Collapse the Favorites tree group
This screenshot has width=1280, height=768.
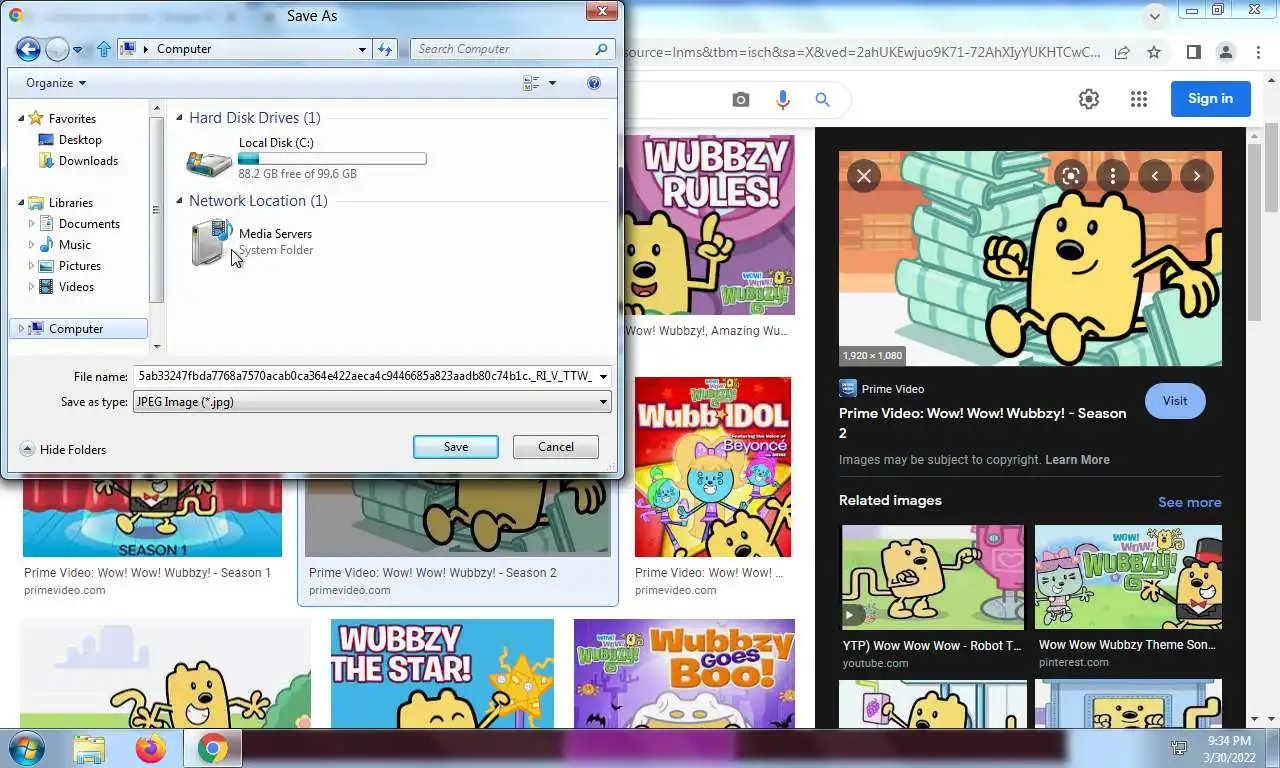(x=21, y=118)
